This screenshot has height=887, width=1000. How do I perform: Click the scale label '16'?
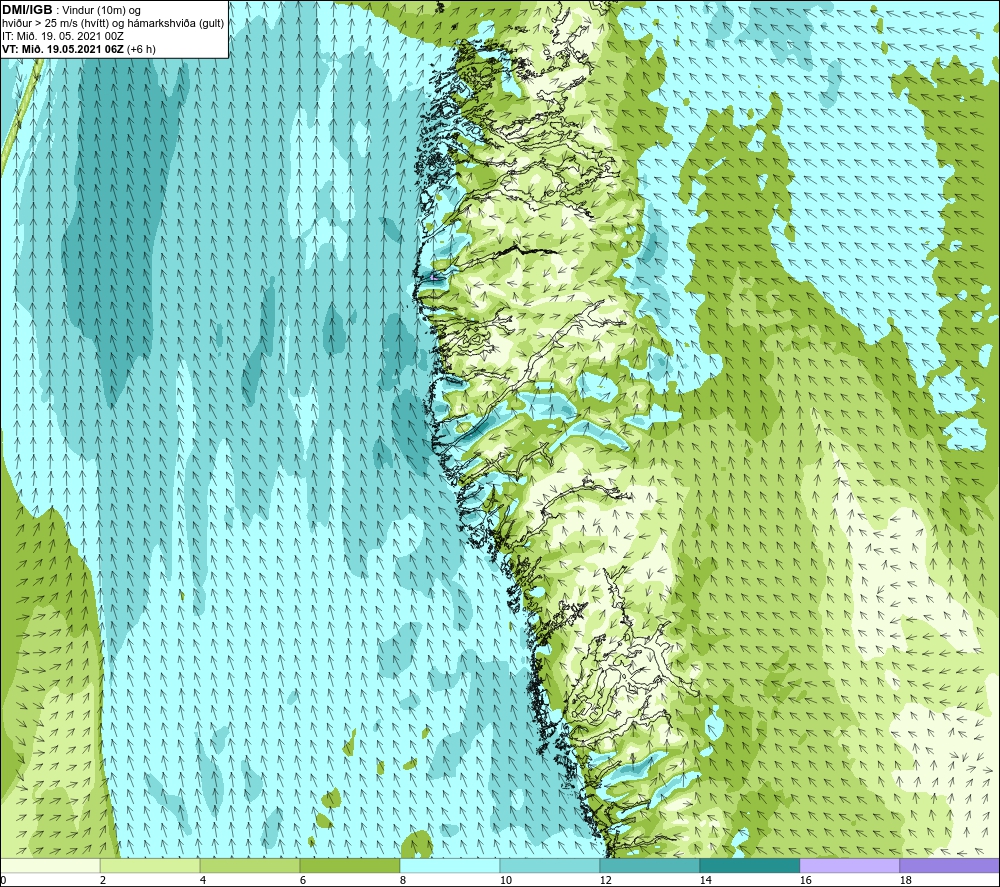pos(805,880)
